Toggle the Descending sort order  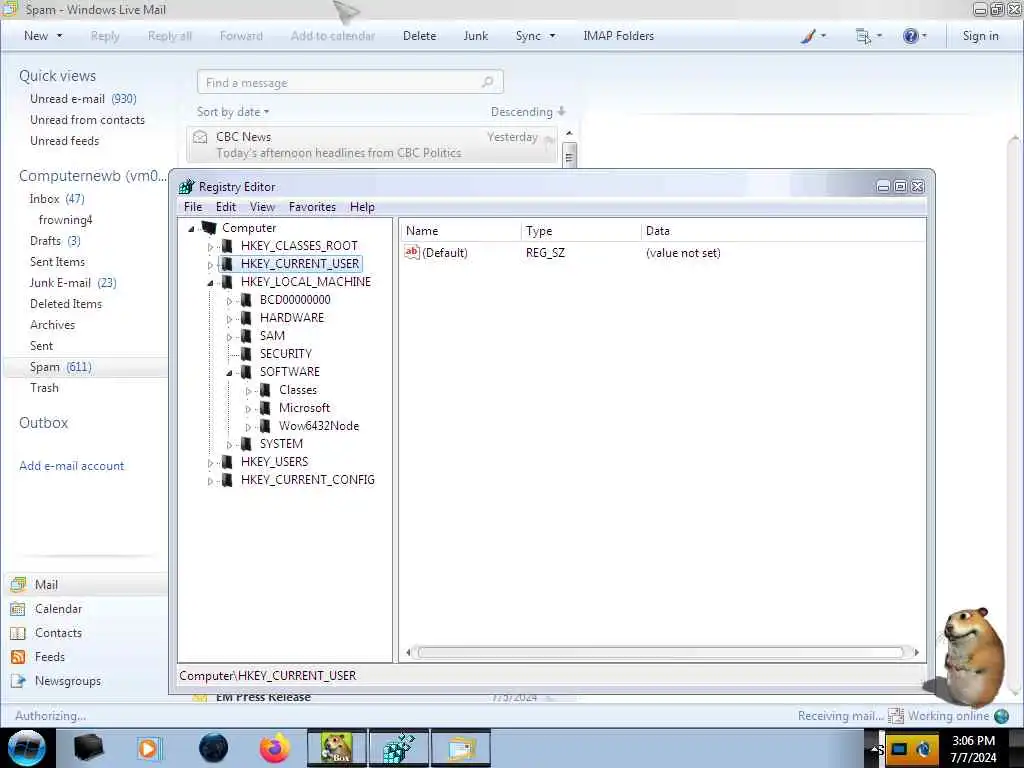[528, 112]
